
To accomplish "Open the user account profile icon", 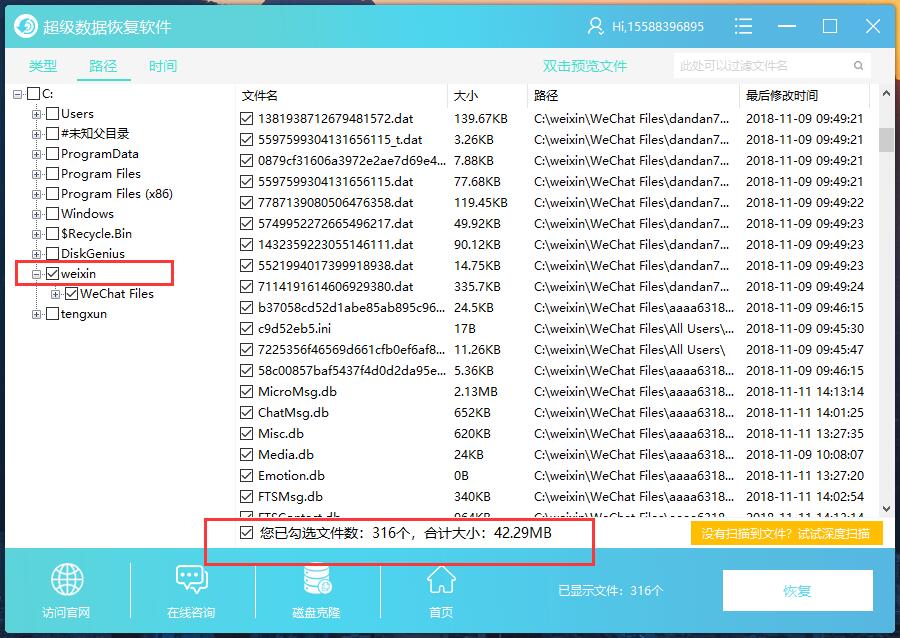I will click(595, 26).
